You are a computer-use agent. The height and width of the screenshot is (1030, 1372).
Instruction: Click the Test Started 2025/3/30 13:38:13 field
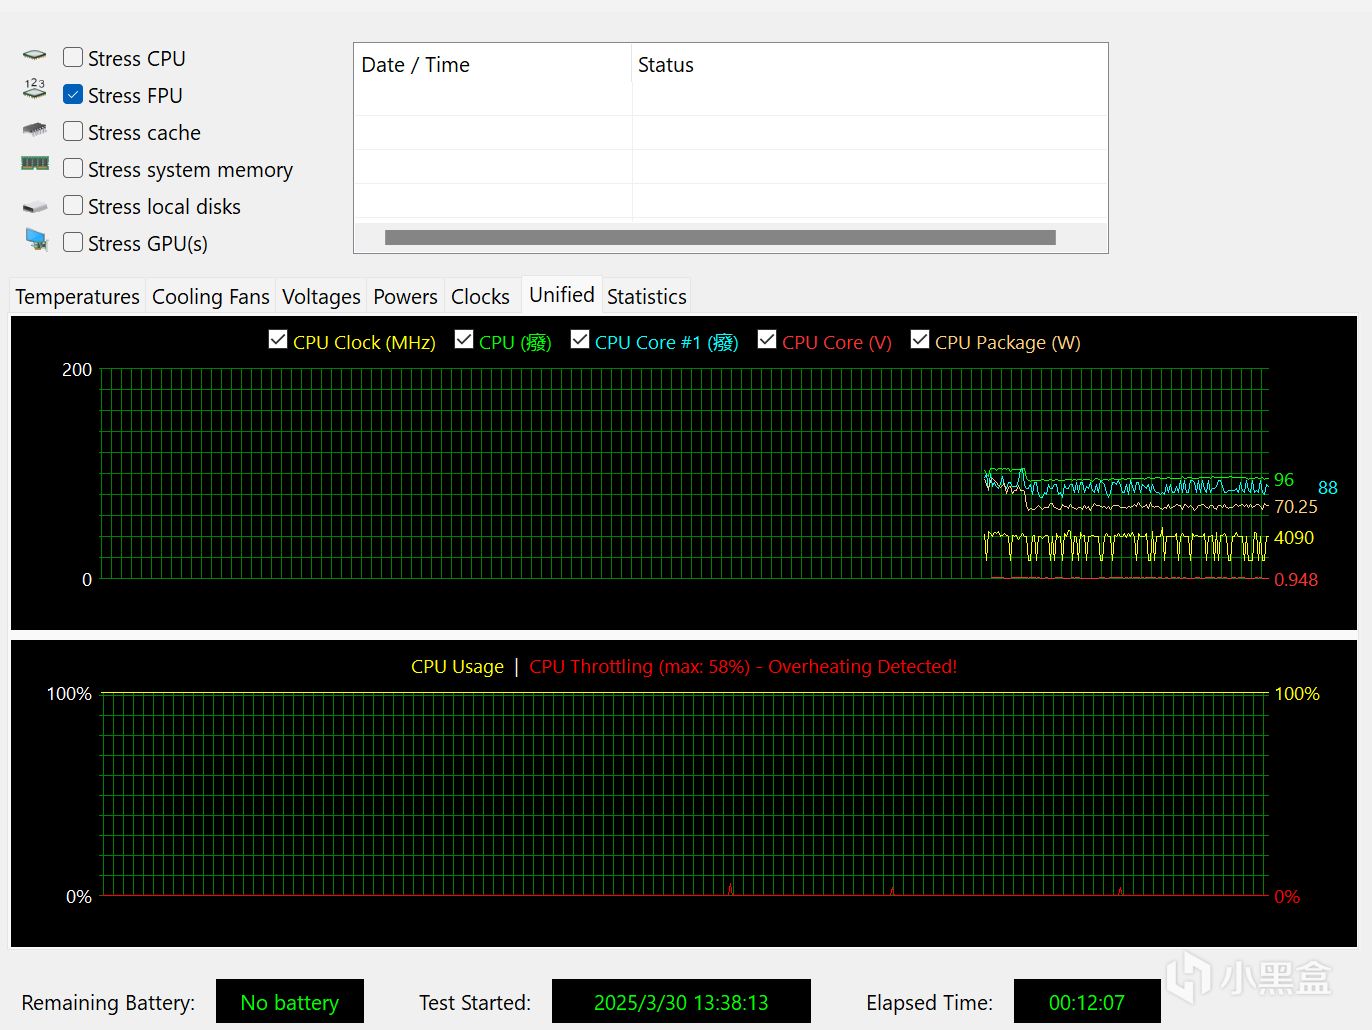click(x=681, y=1002)
